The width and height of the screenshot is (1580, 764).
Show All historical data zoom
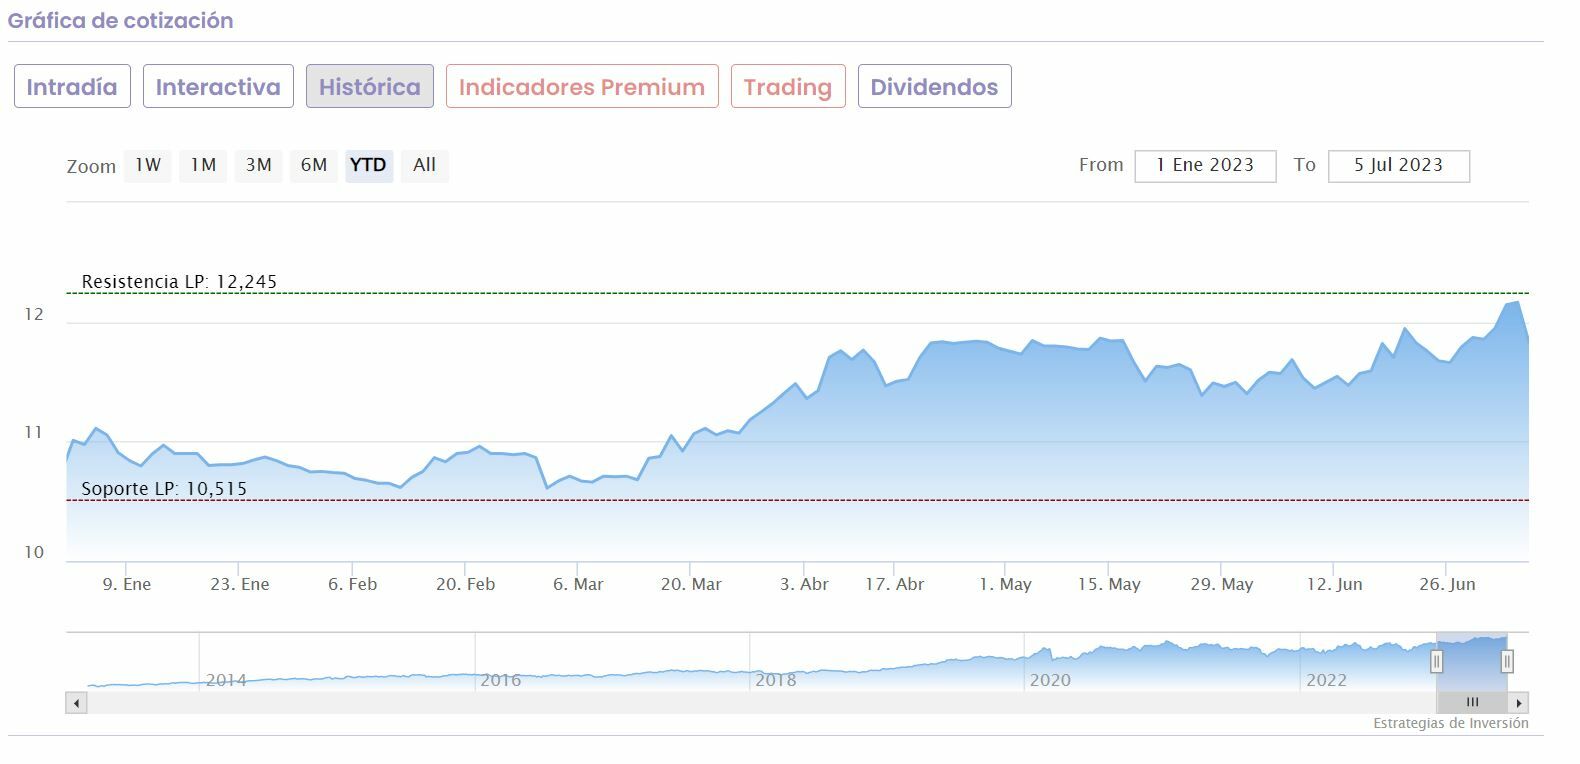[x=424, y=165]
